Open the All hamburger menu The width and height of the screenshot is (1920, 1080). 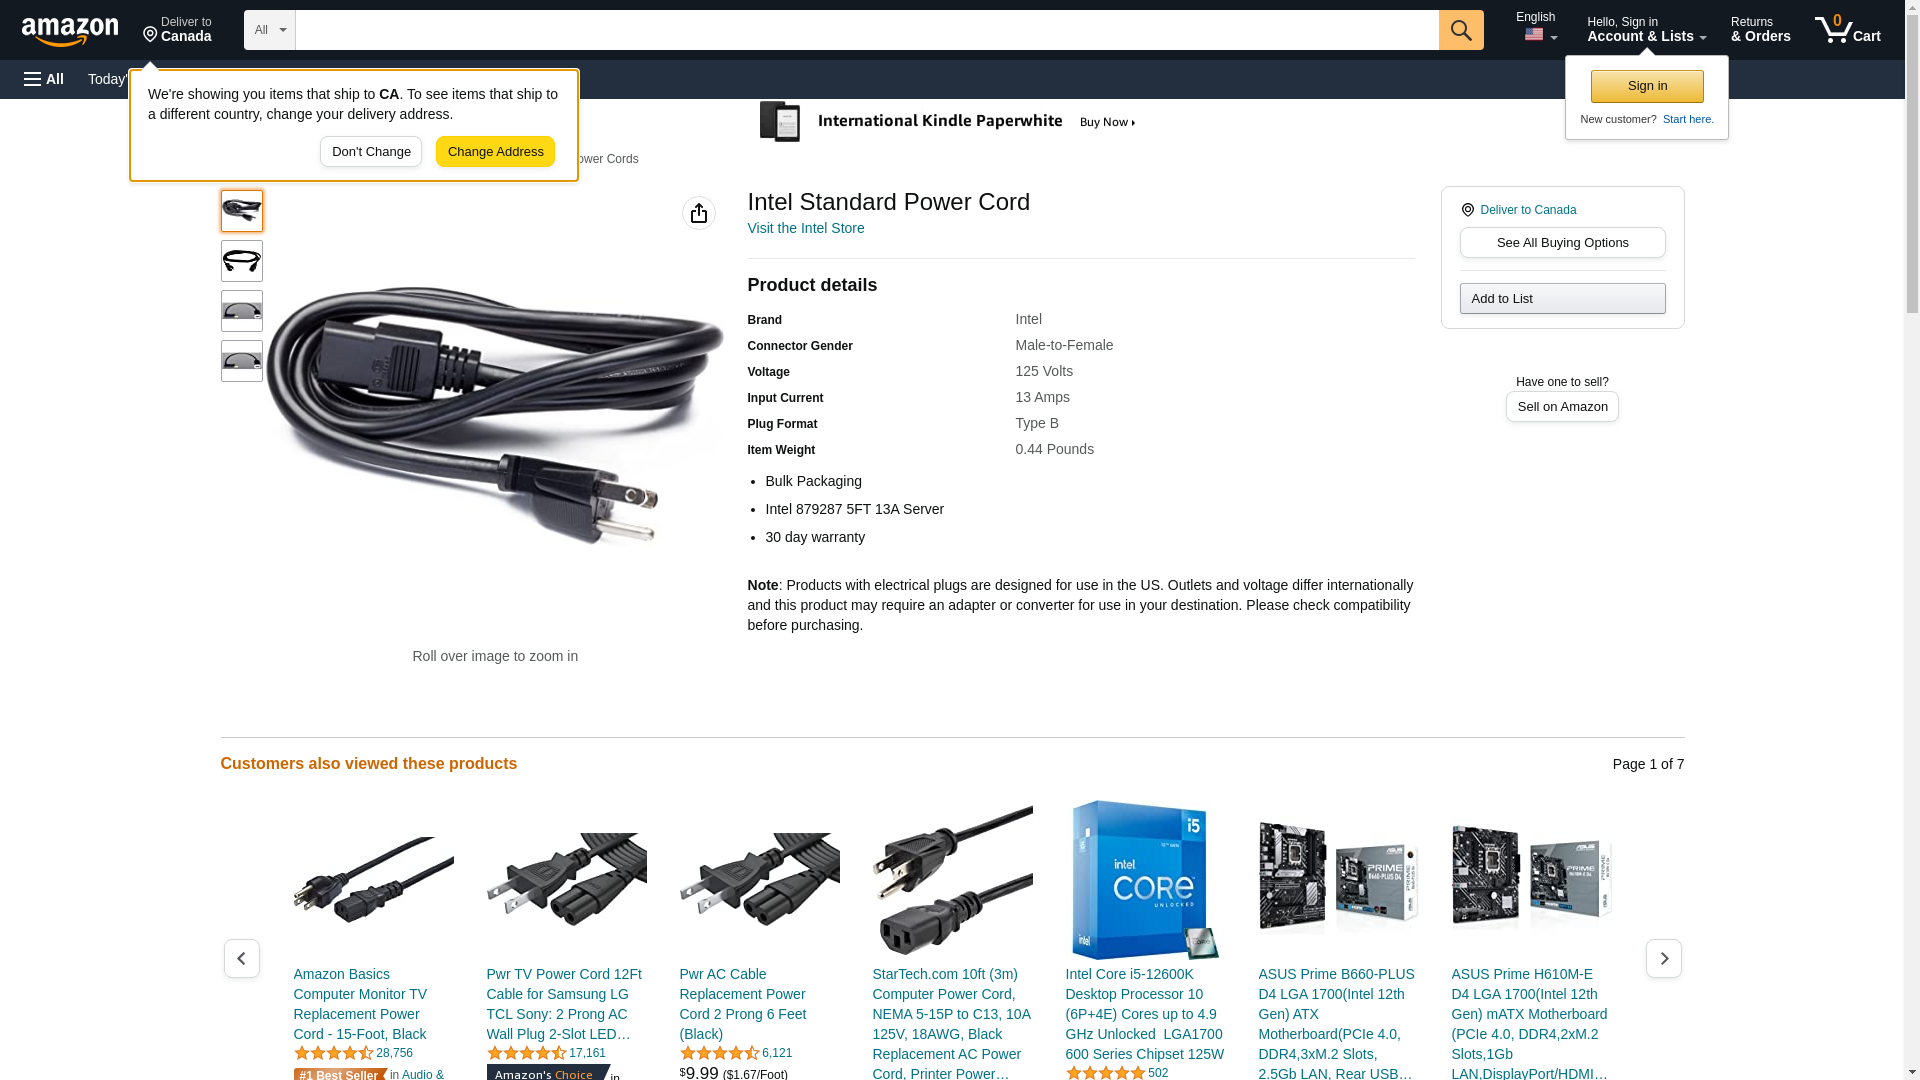click(x=44, y=79)
